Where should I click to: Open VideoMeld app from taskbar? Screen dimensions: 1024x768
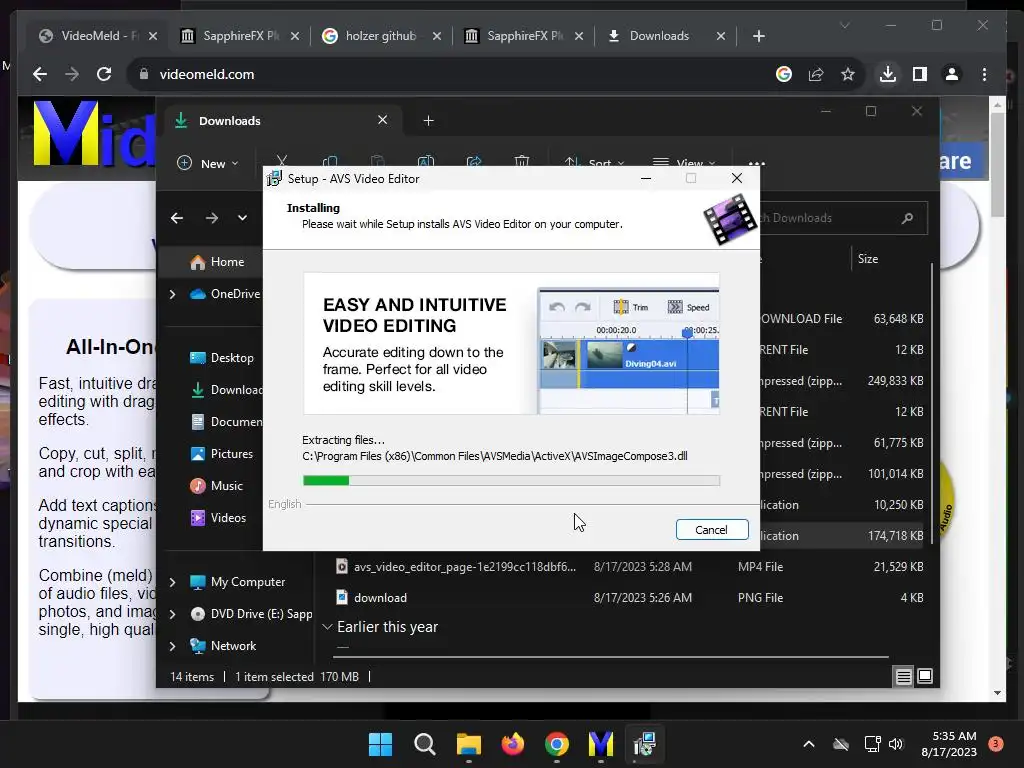point(601,744)
